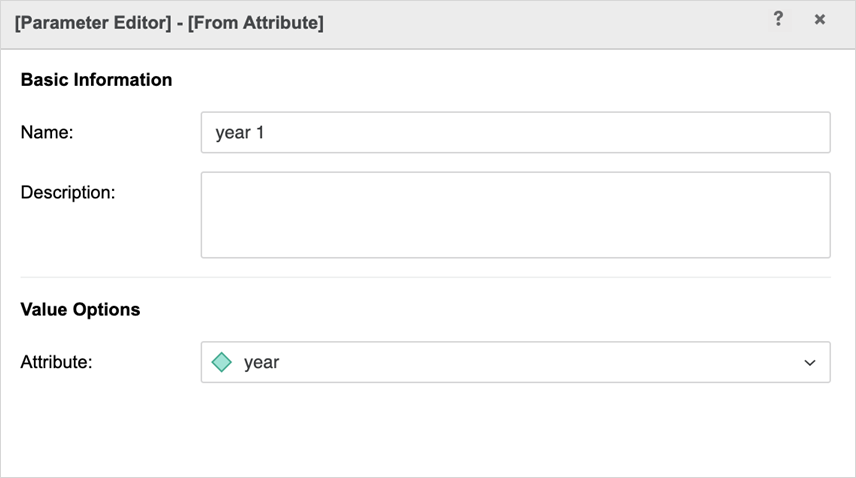The height and width of the screenshot is (478, 856).
Task: Open help via the question mark icon
Action: point(778,19)
